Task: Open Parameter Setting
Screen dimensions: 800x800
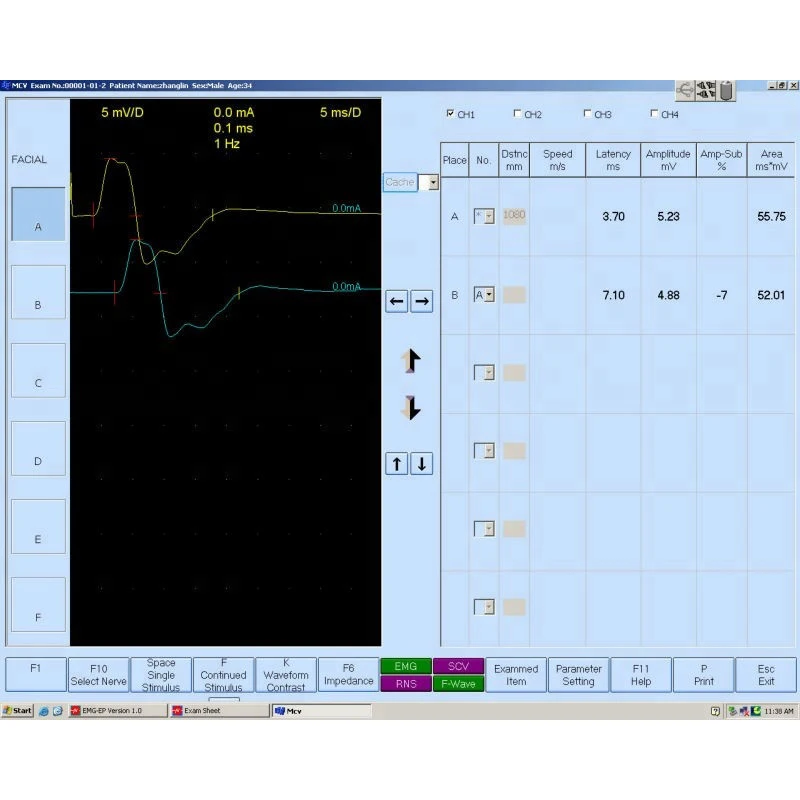Action: point(579,674)
